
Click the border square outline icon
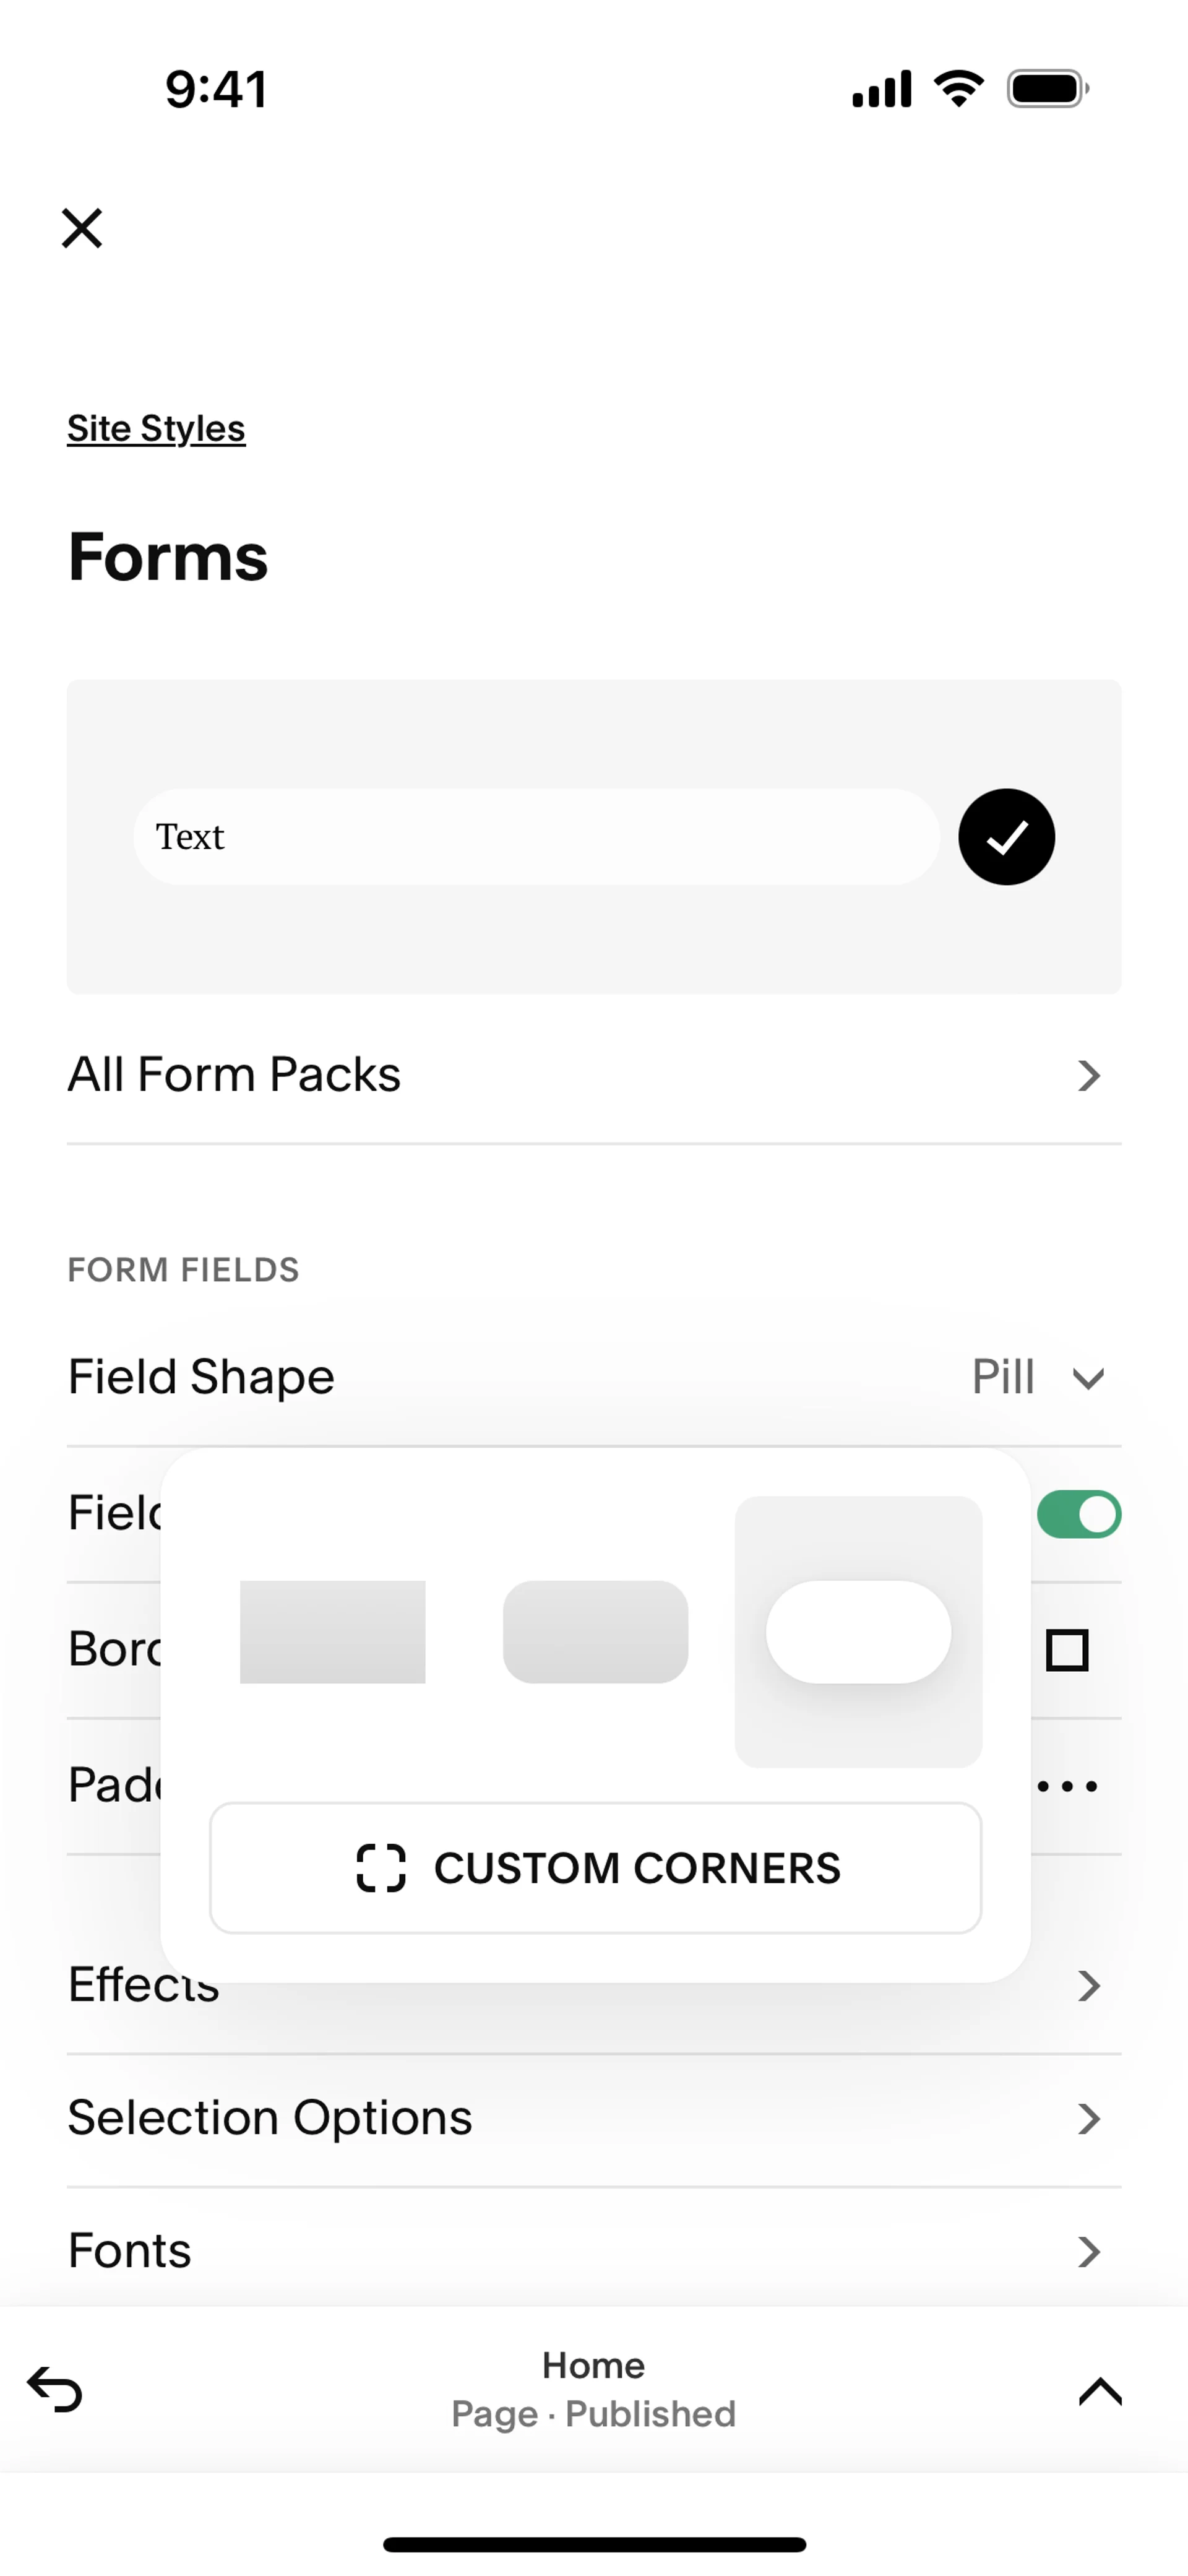tap(1066, 1650)
